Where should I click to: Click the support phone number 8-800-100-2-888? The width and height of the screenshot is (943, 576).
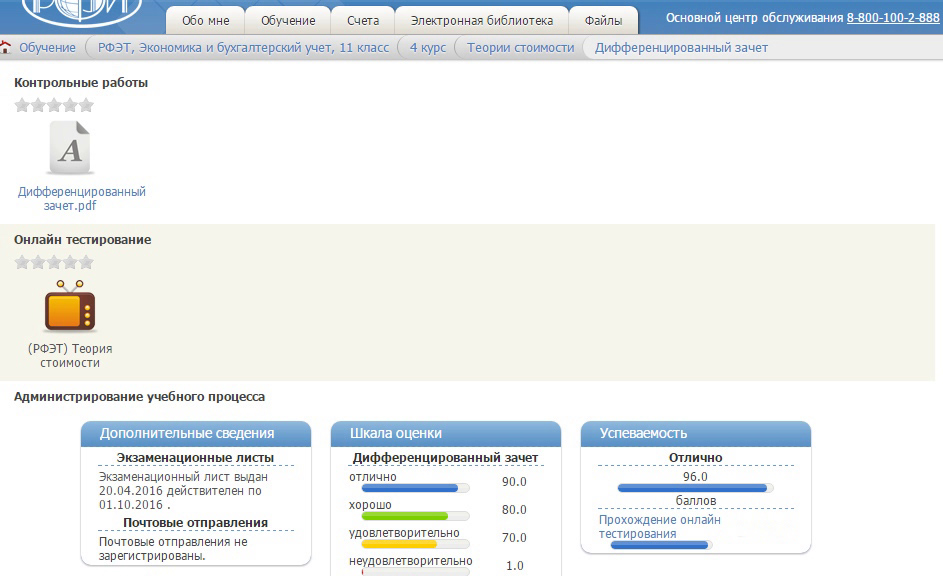click(892, 18)
